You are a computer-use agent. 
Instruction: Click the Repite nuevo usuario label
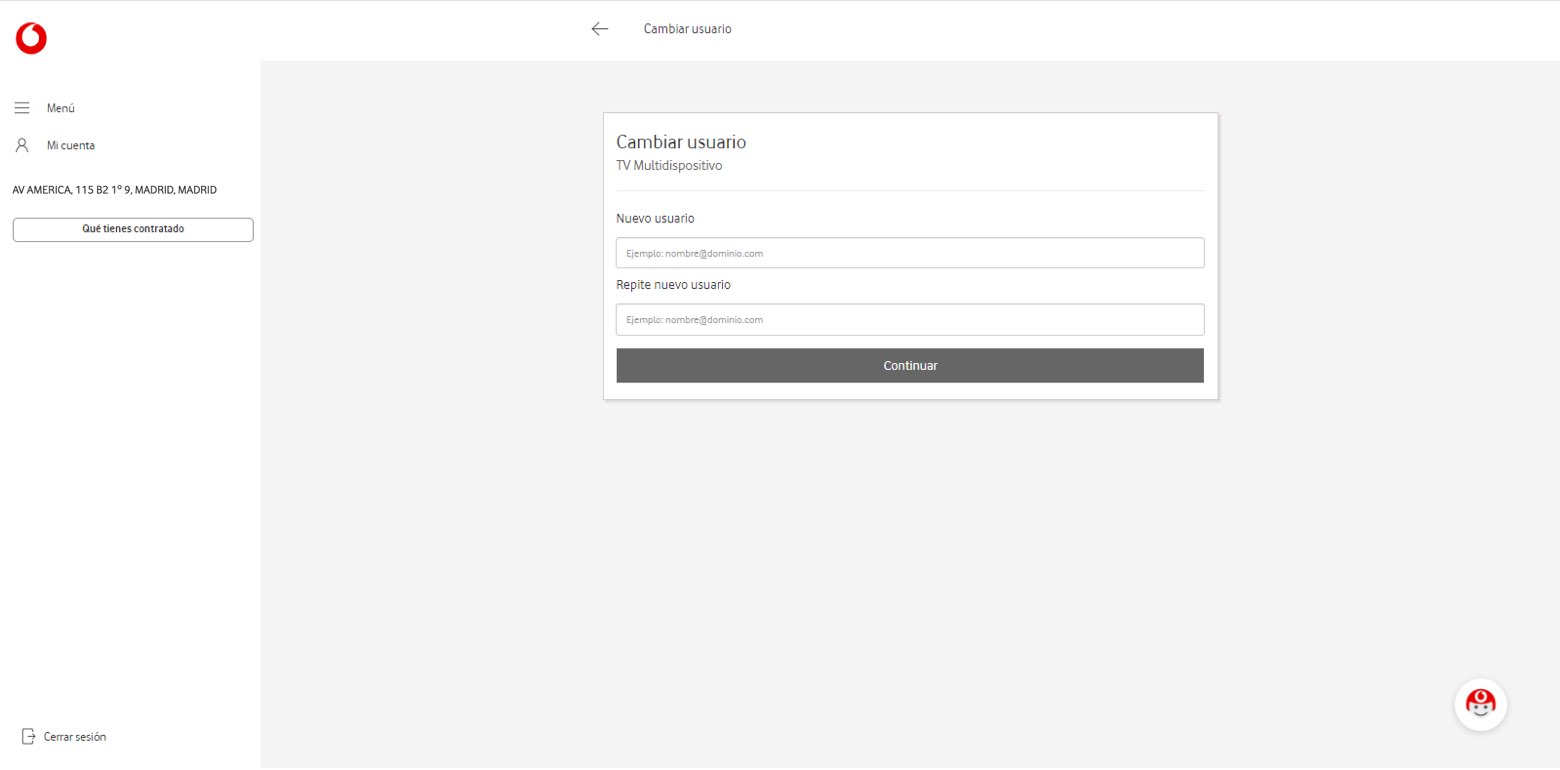[673, 285]
